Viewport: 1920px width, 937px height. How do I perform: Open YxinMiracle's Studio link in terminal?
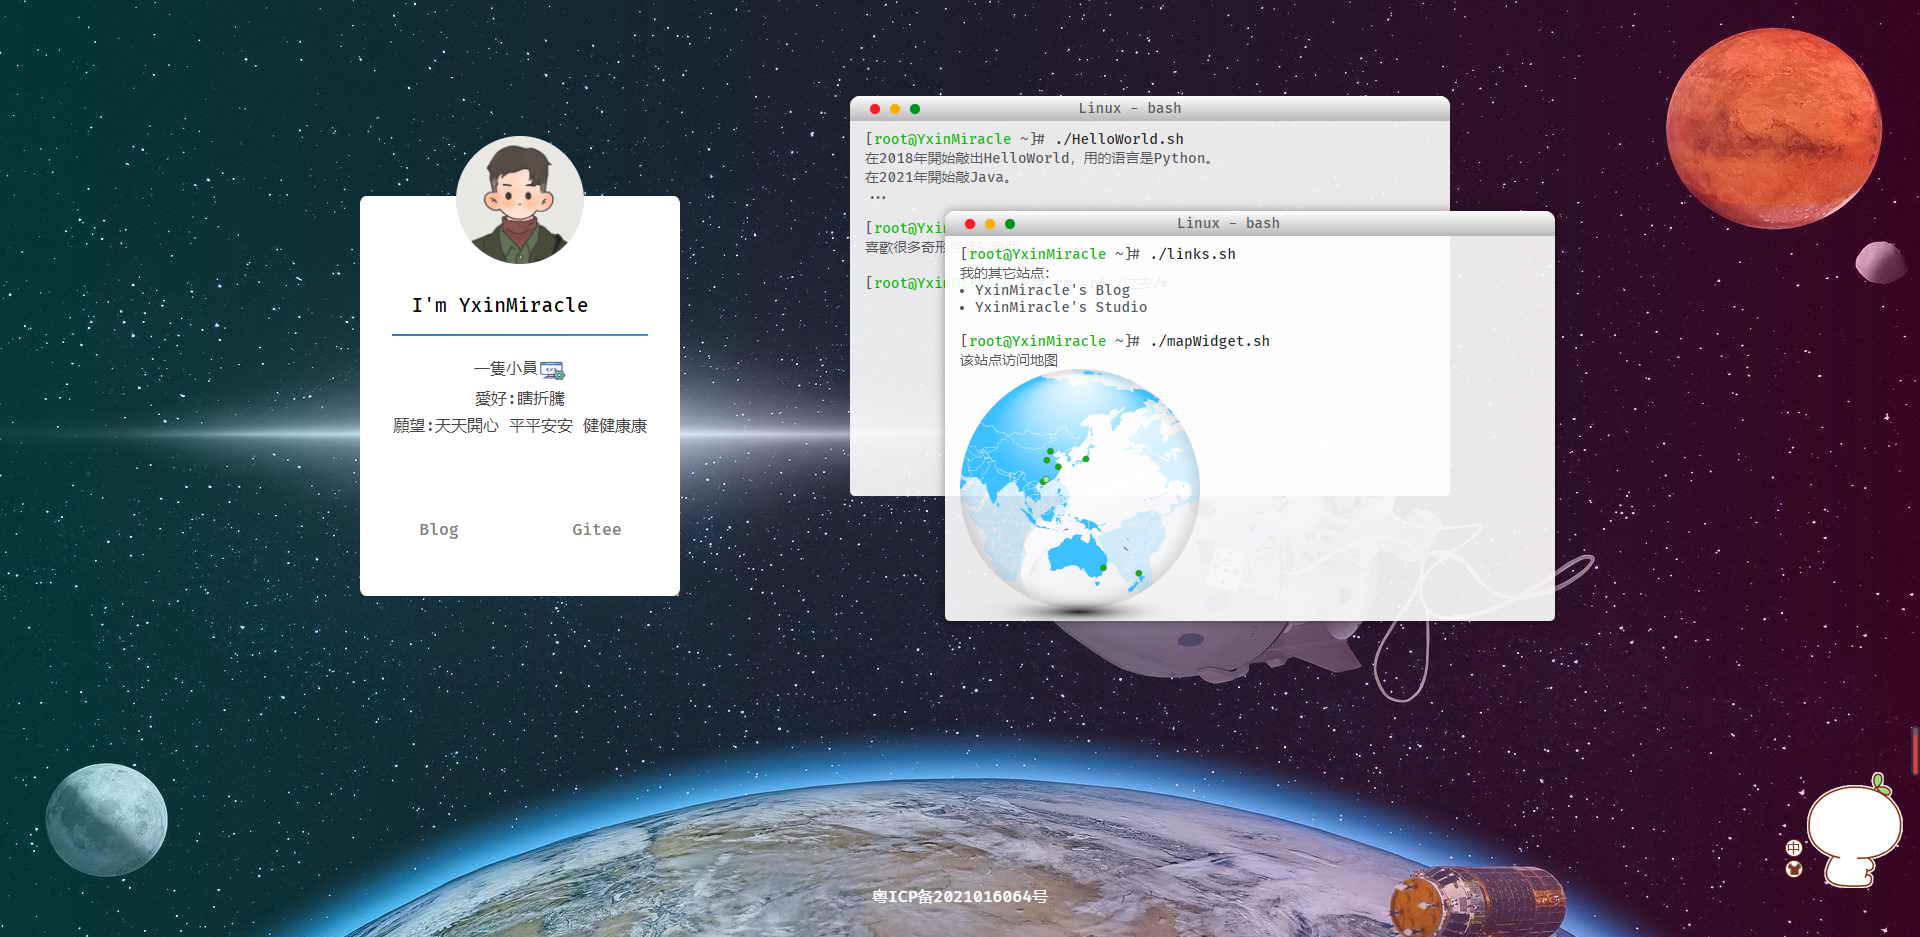[x=1061, y=307]
